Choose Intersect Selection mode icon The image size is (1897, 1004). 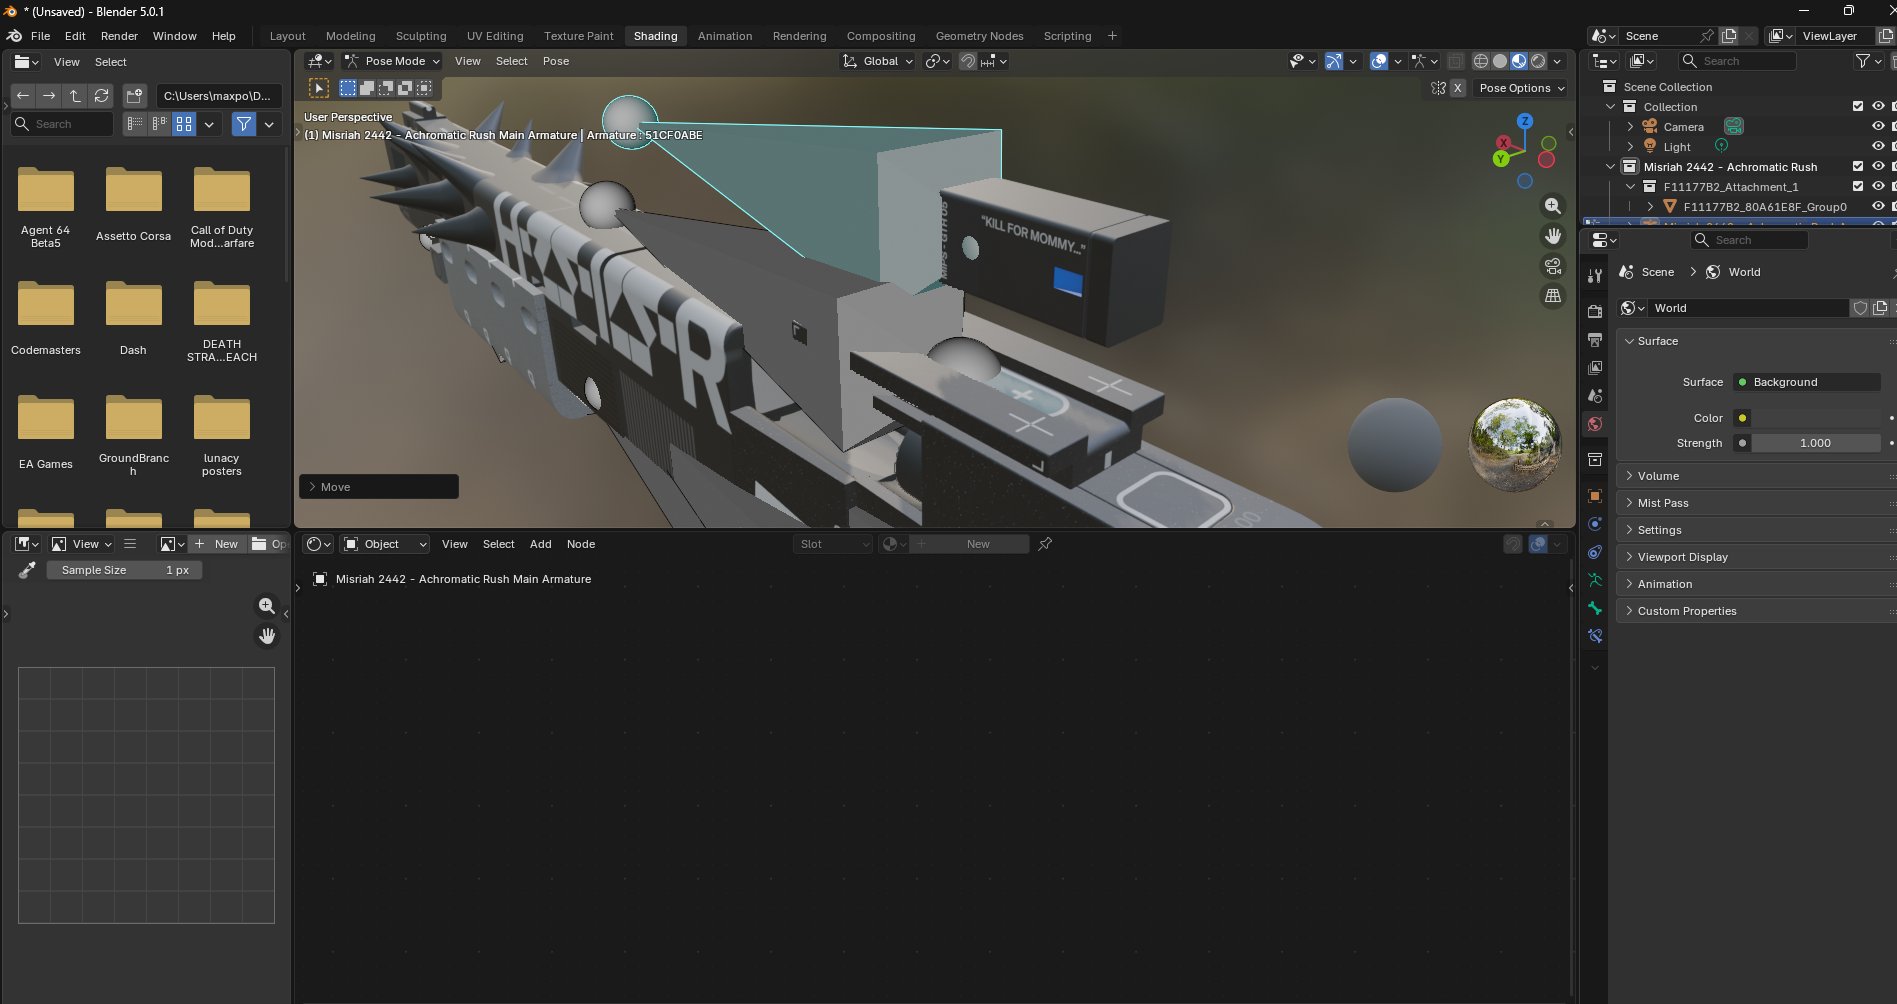[424, 88]
